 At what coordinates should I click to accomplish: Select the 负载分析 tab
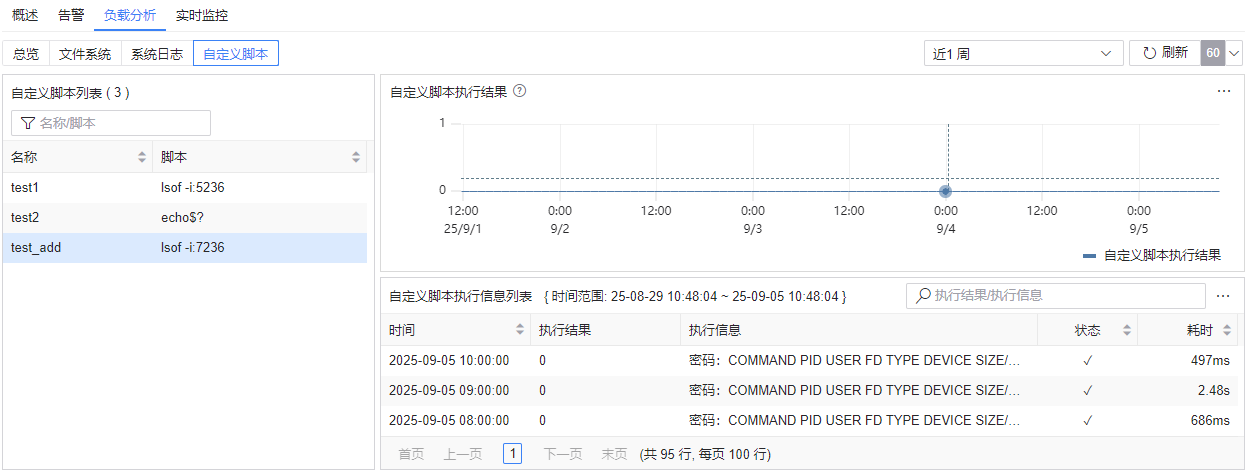(x=130, y=15)
